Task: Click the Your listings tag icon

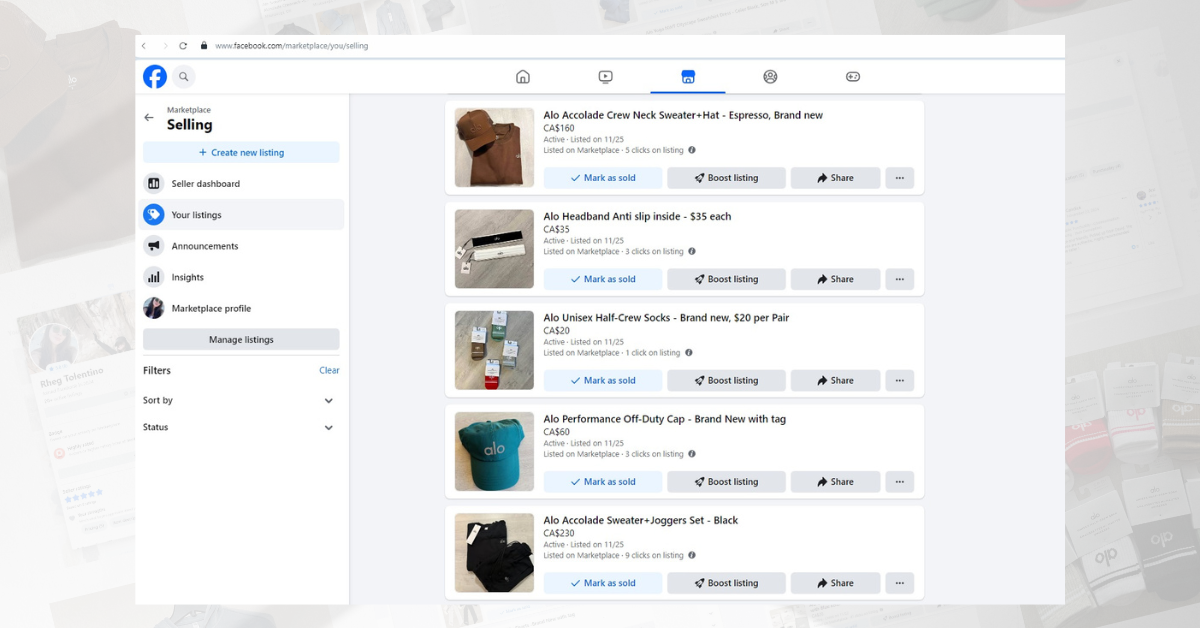Action: click(154, 215)
